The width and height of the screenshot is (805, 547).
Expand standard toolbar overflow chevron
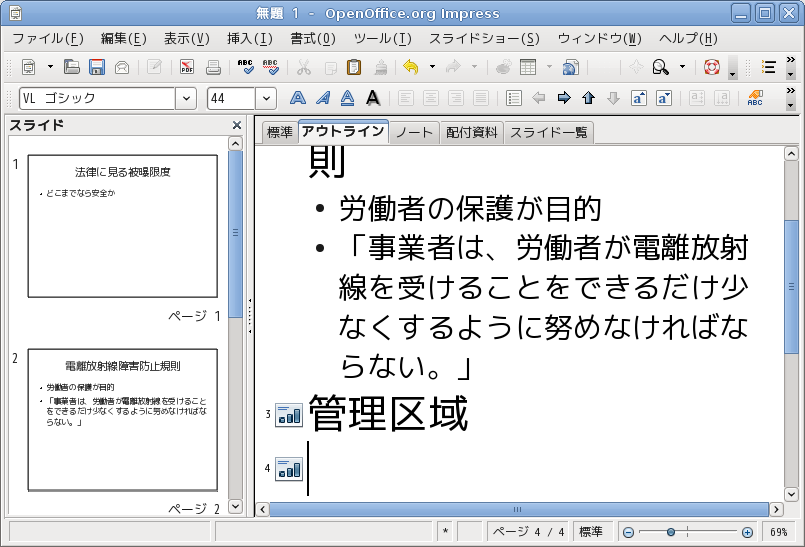pos(791,60)
